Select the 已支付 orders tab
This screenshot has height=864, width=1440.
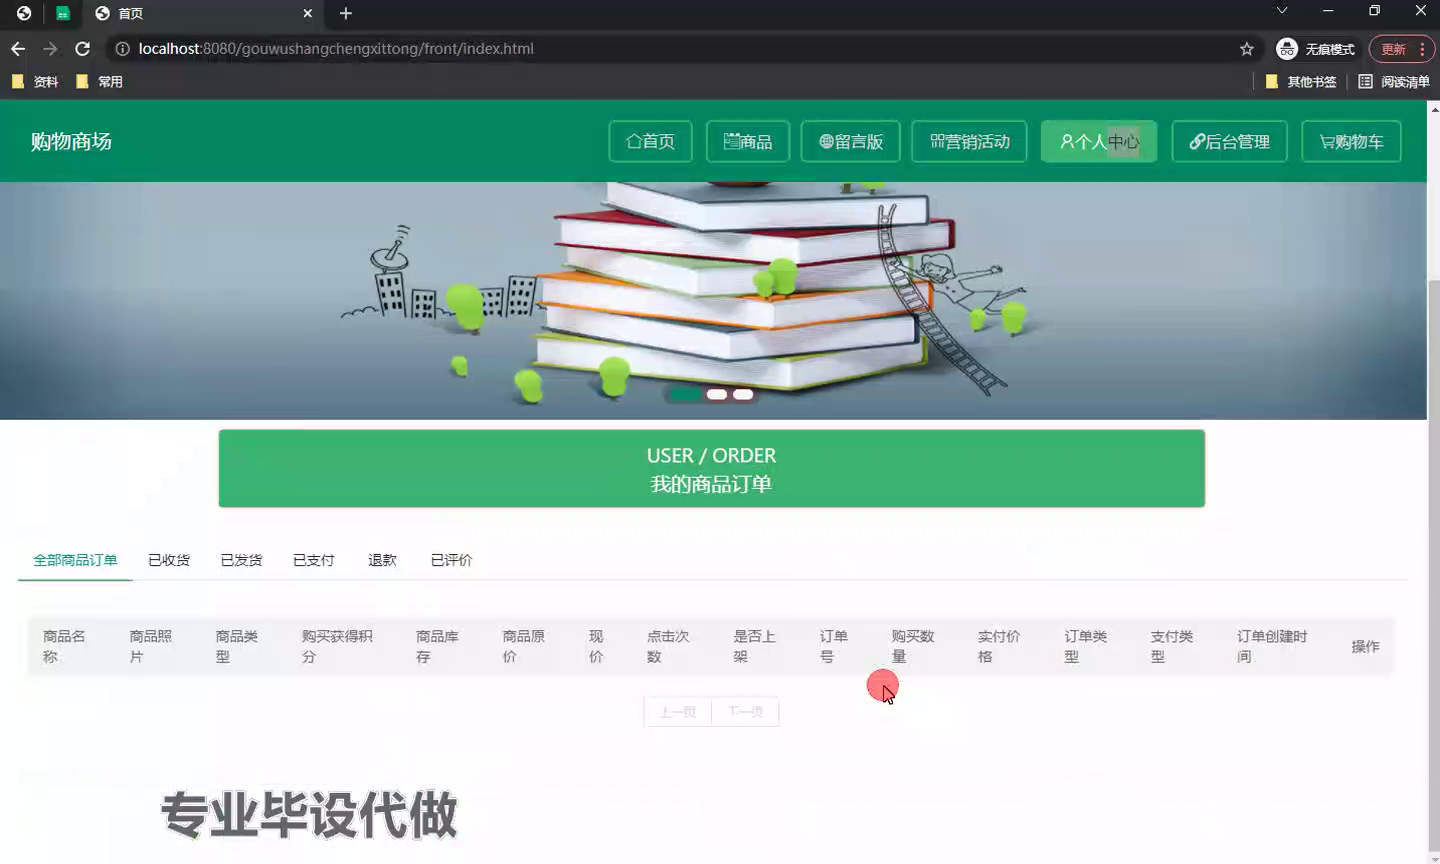click(314, 560)
